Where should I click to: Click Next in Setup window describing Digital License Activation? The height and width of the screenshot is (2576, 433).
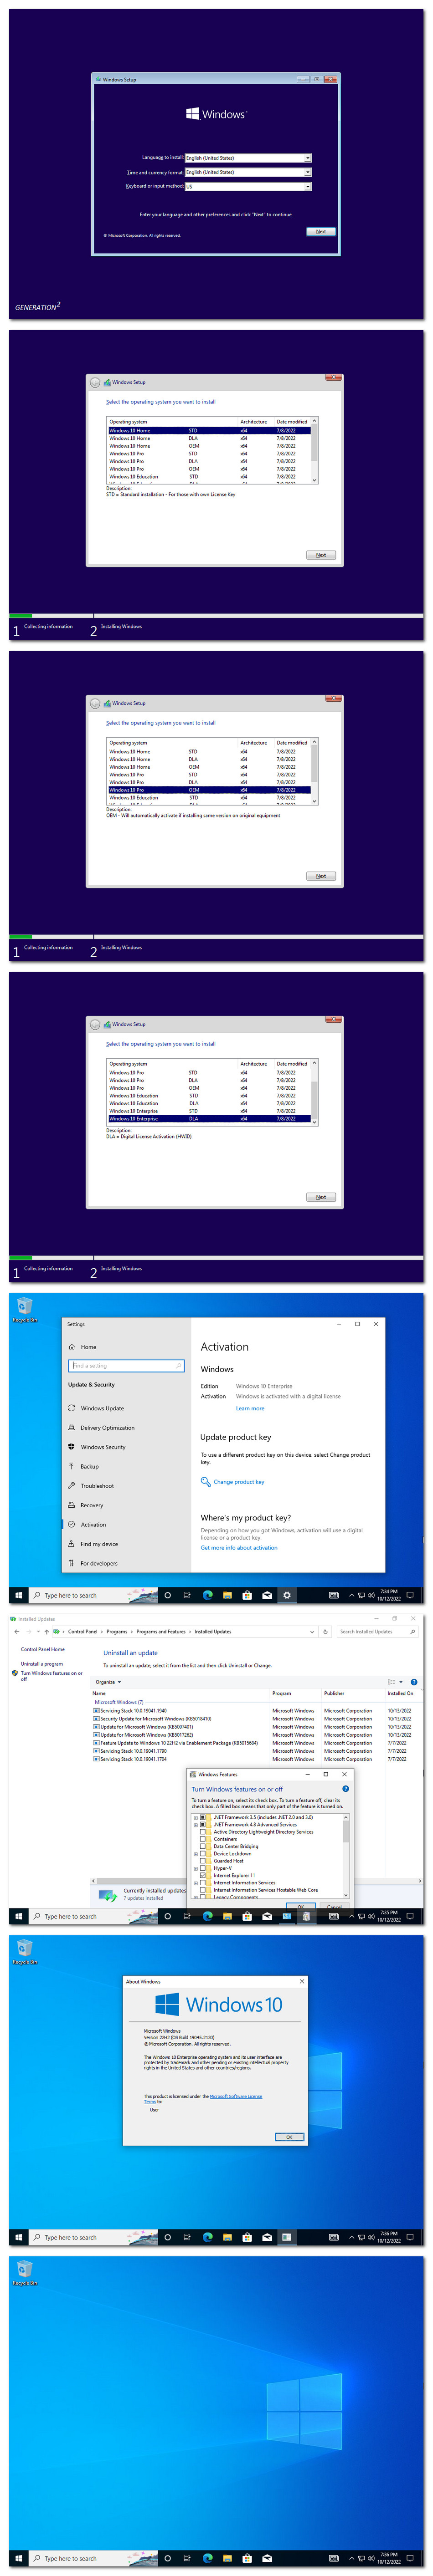[320, 1197]
